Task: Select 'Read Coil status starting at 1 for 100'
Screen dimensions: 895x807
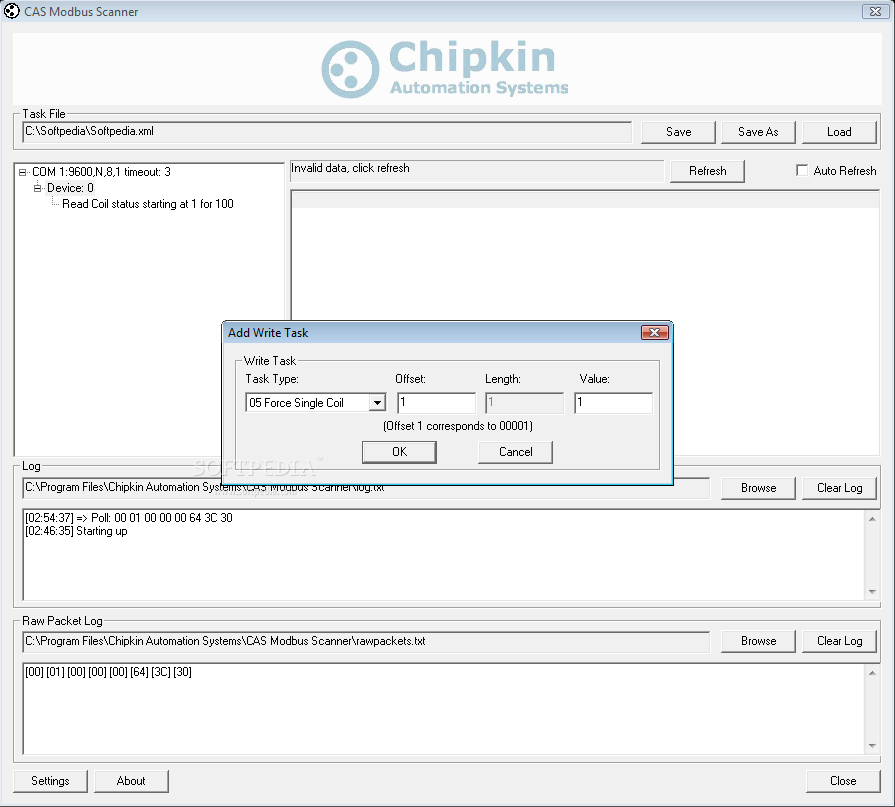Action: [148, 204]
